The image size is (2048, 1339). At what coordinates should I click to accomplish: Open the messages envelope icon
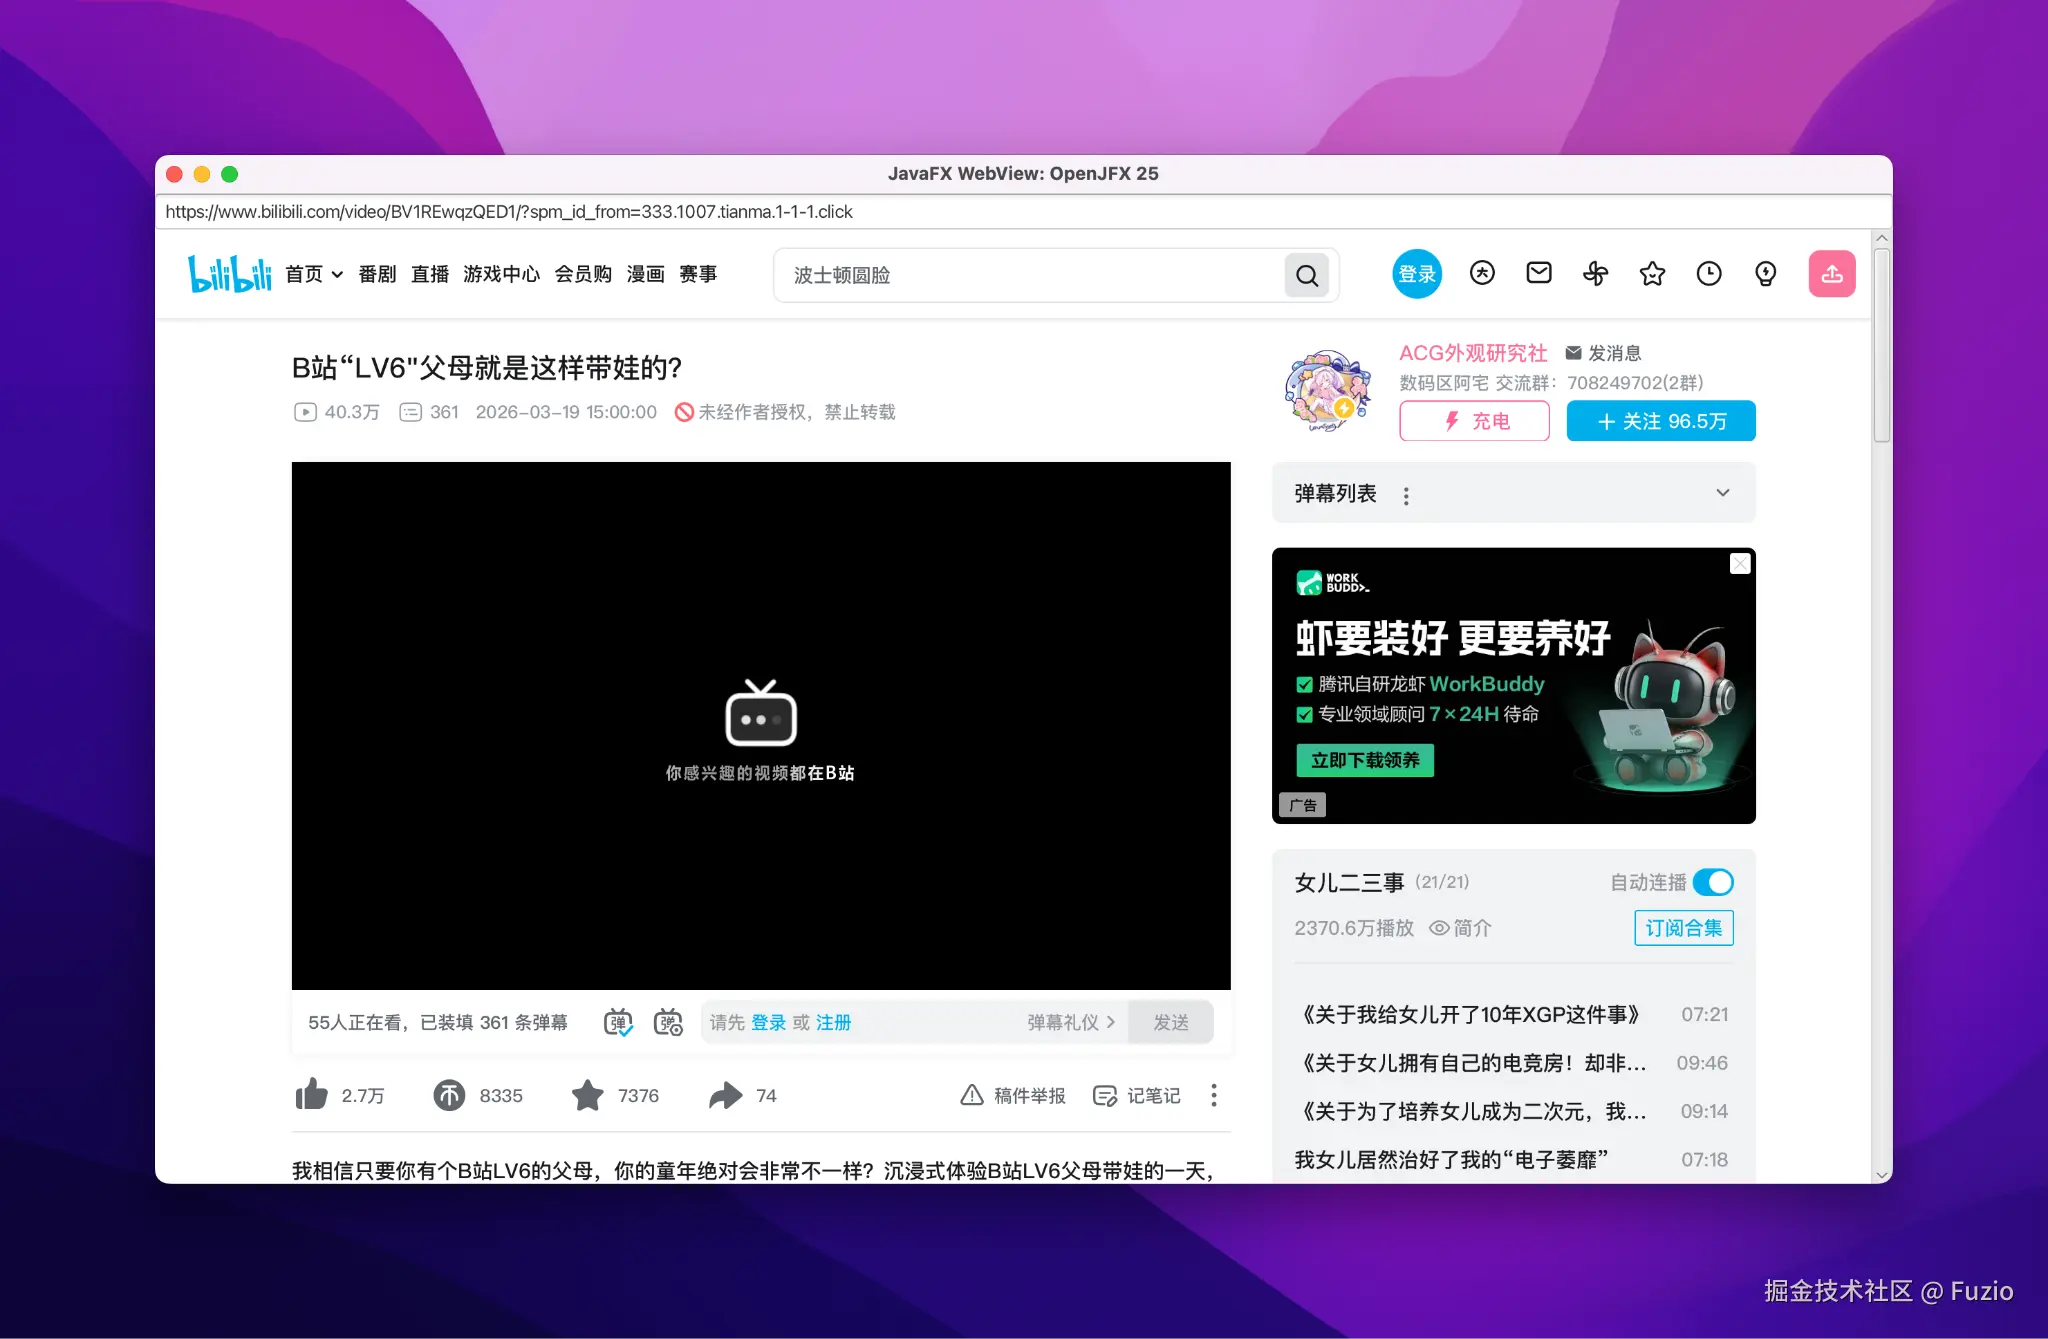pos(1538,273)
